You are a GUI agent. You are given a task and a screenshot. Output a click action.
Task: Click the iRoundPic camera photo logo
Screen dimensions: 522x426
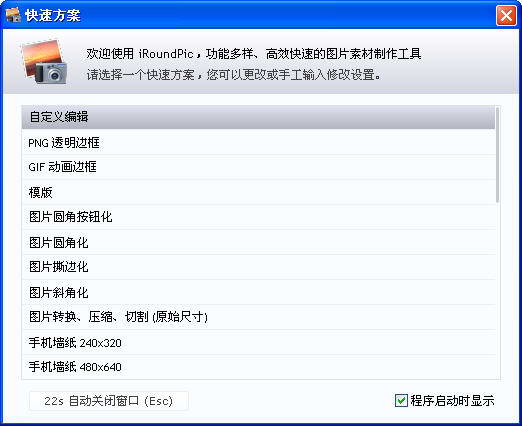tap(44, 62)
